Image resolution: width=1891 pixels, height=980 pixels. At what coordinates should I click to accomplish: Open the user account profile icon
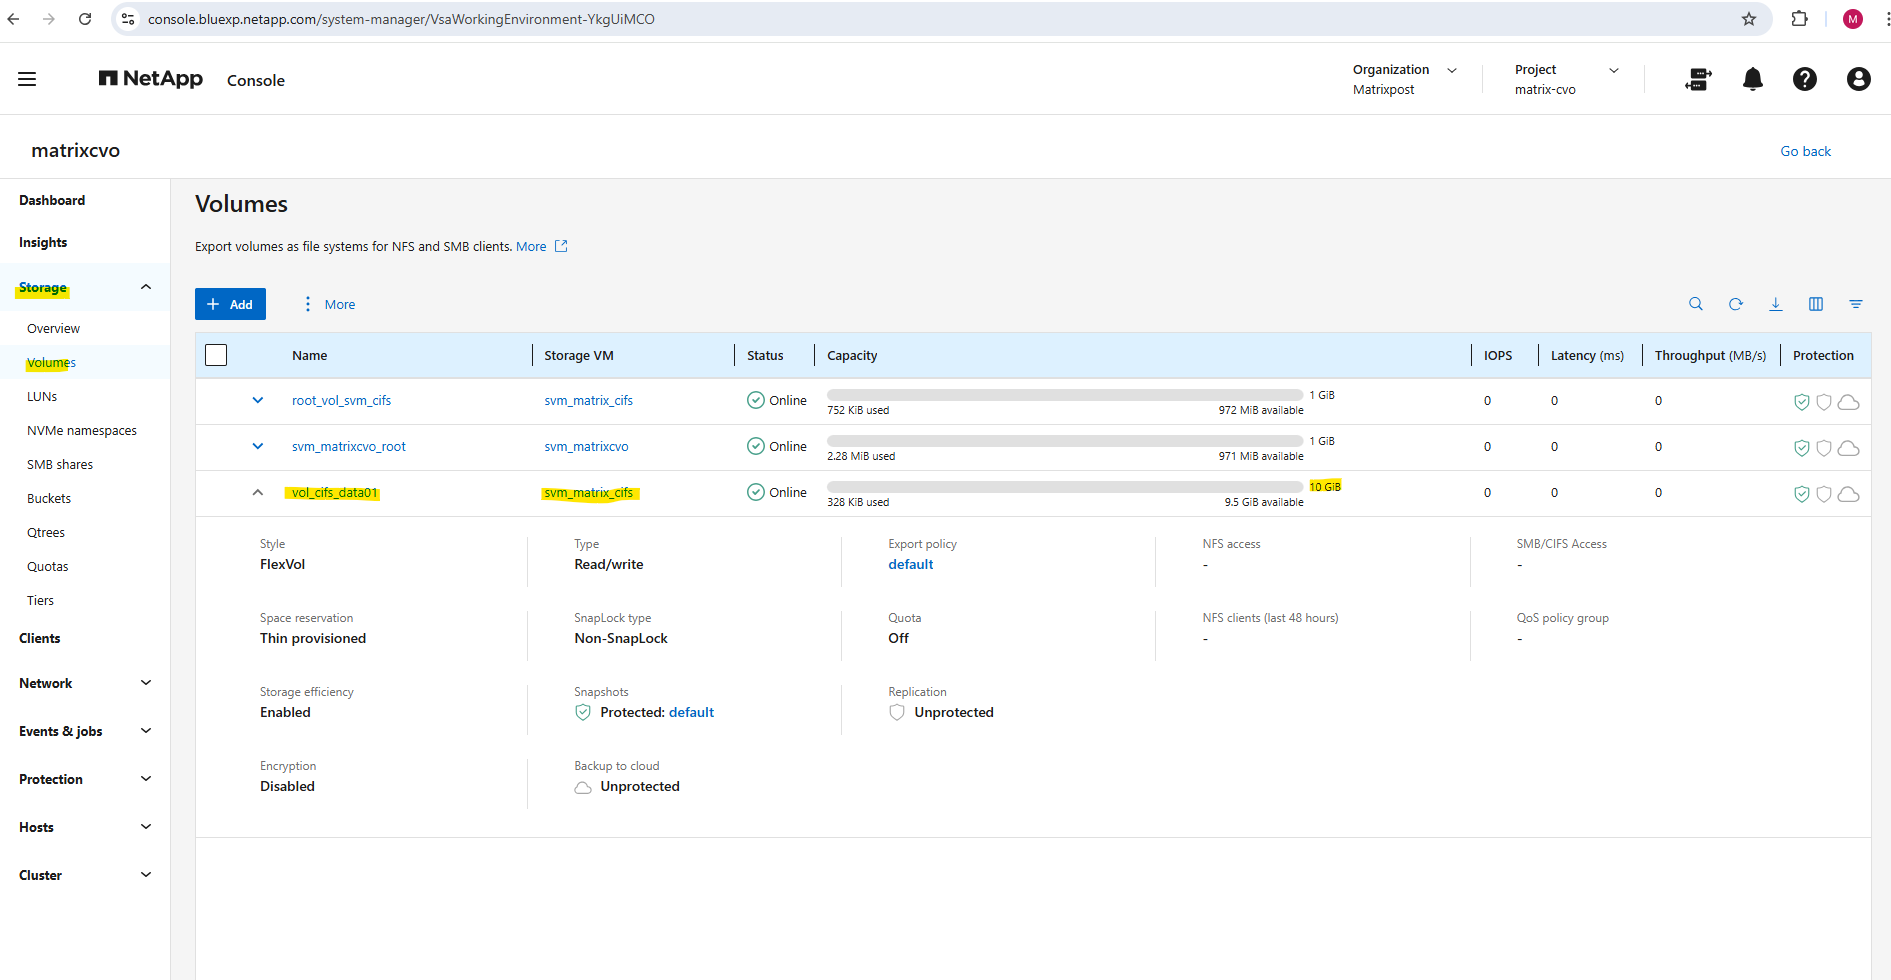coord(1858,79)
